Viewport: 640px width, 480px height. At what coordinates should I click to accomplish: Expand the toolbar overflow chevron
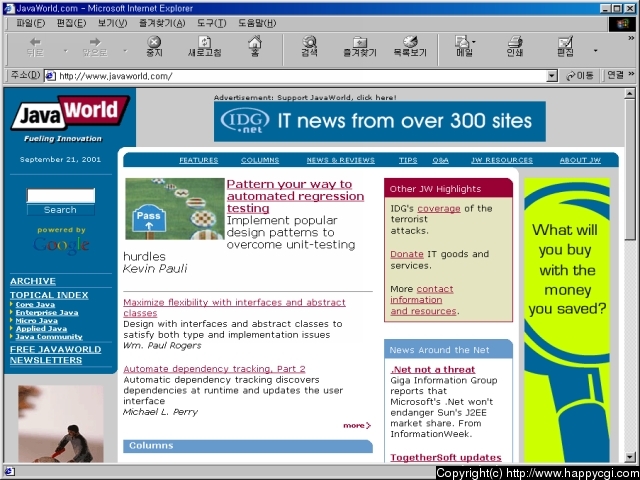tap(631, 38)
